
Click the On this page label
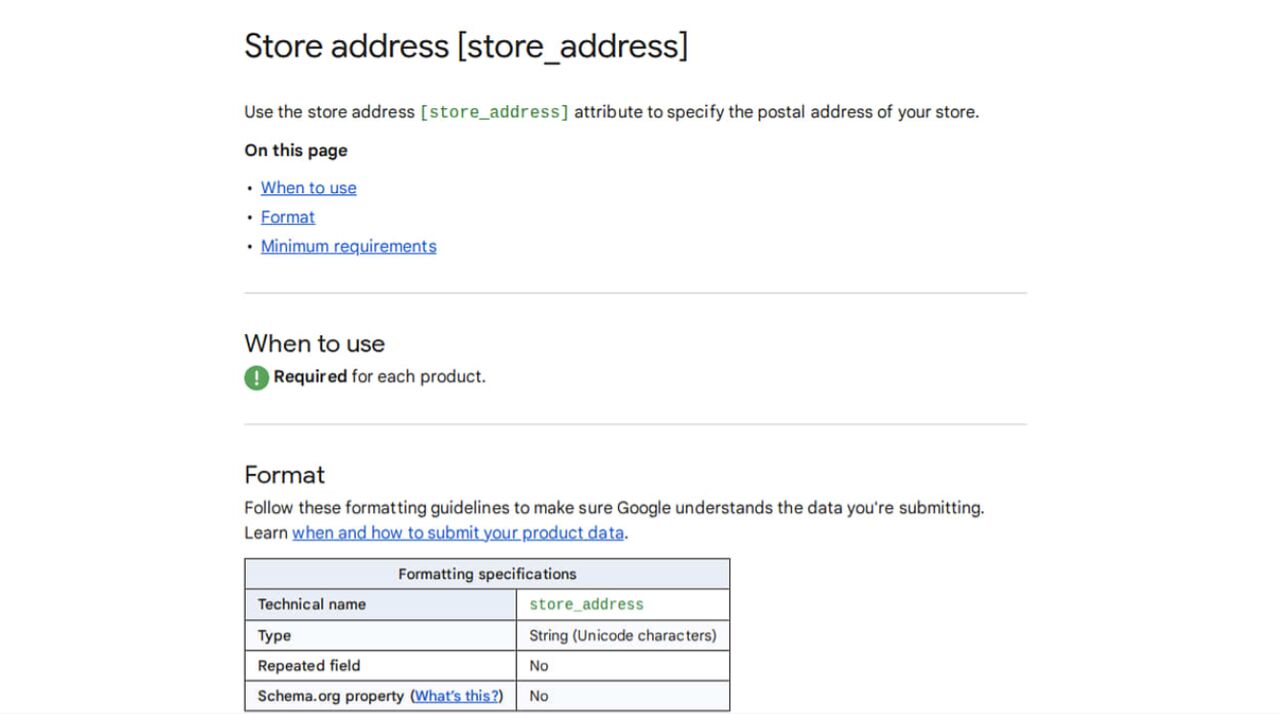coord(296,151)
